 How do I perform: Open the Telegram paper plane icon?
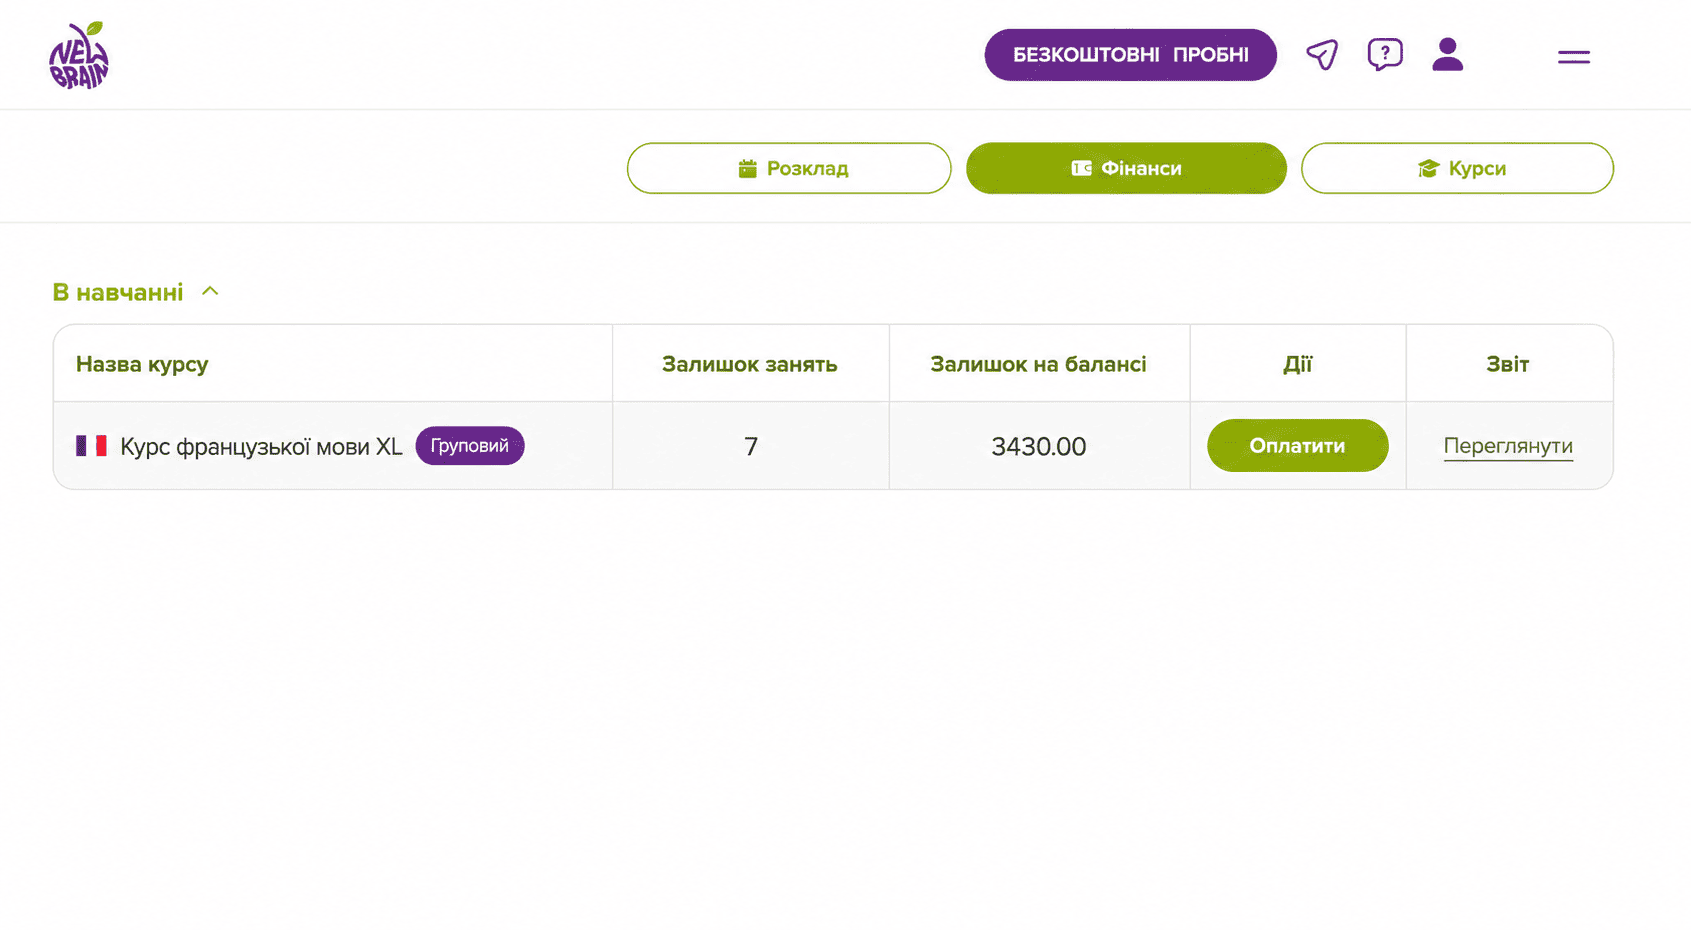click(1322, 54)
